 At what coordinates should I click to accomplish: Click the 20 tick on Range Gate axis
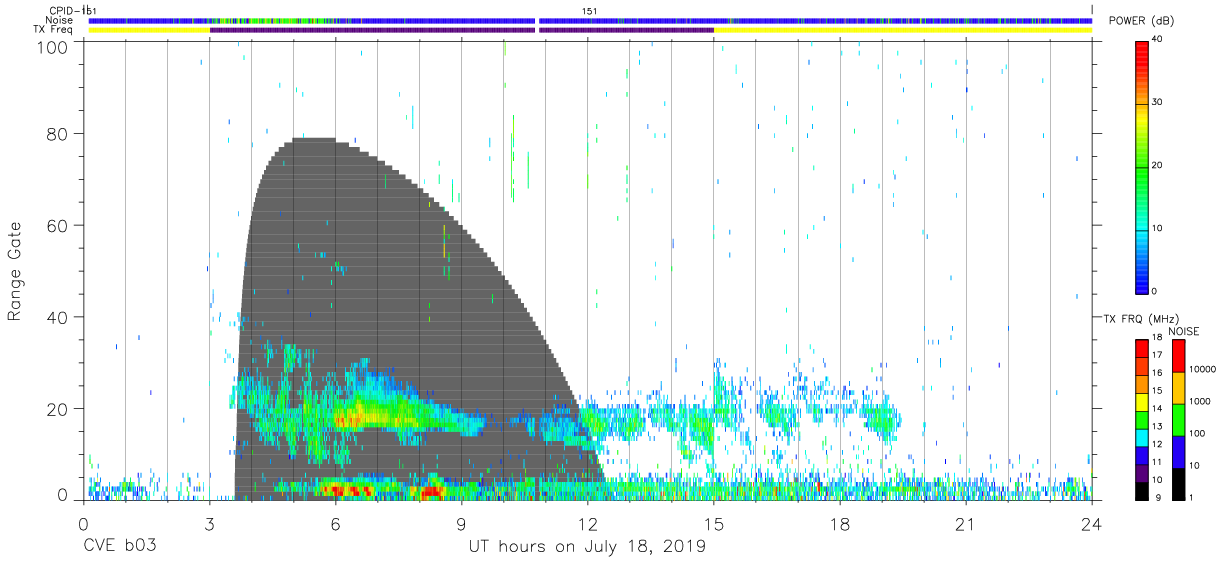coord(56,409)
